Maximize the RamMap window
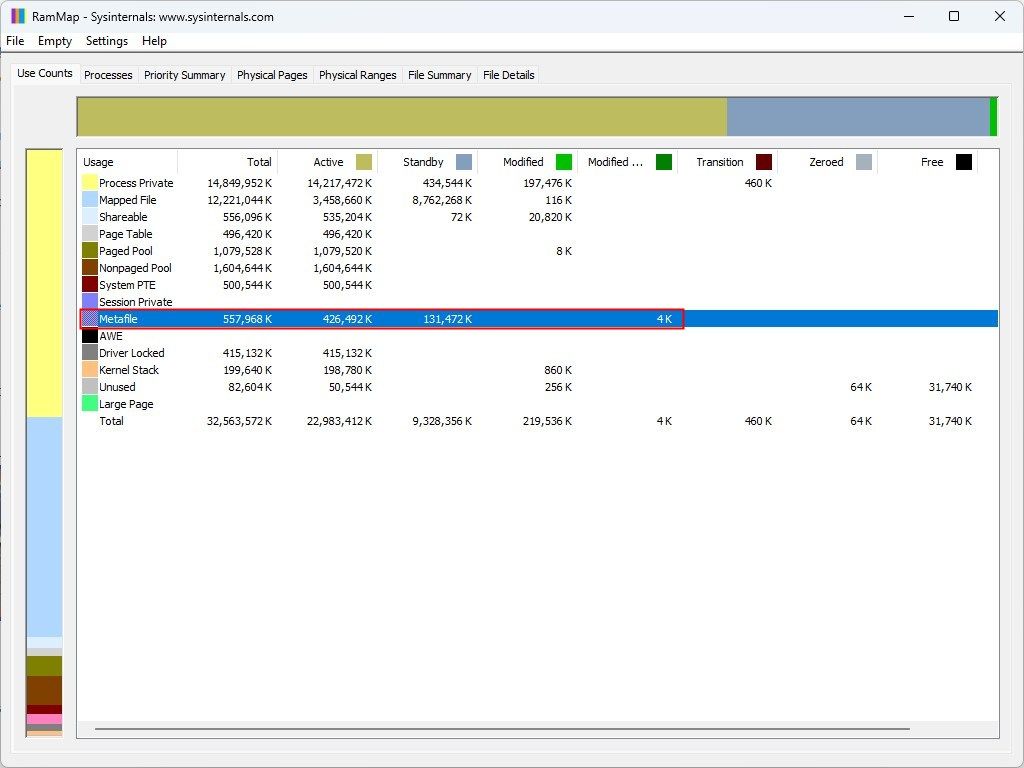Screen dimensions: 1024x768 [x=953, y=16]
